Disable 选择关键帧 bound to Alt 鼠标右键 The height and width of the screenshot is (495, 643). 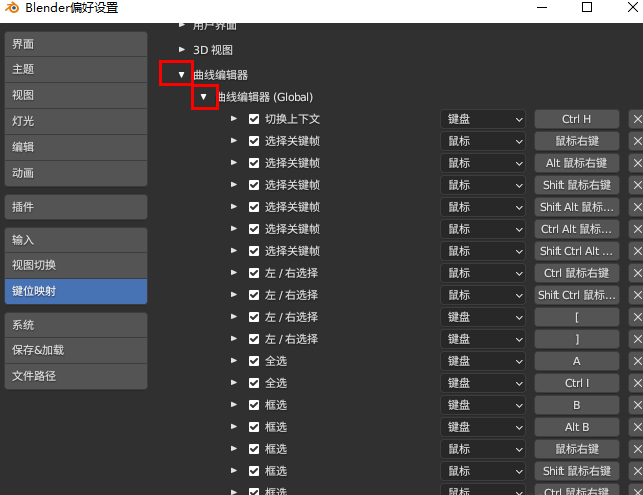pos(254,163)
